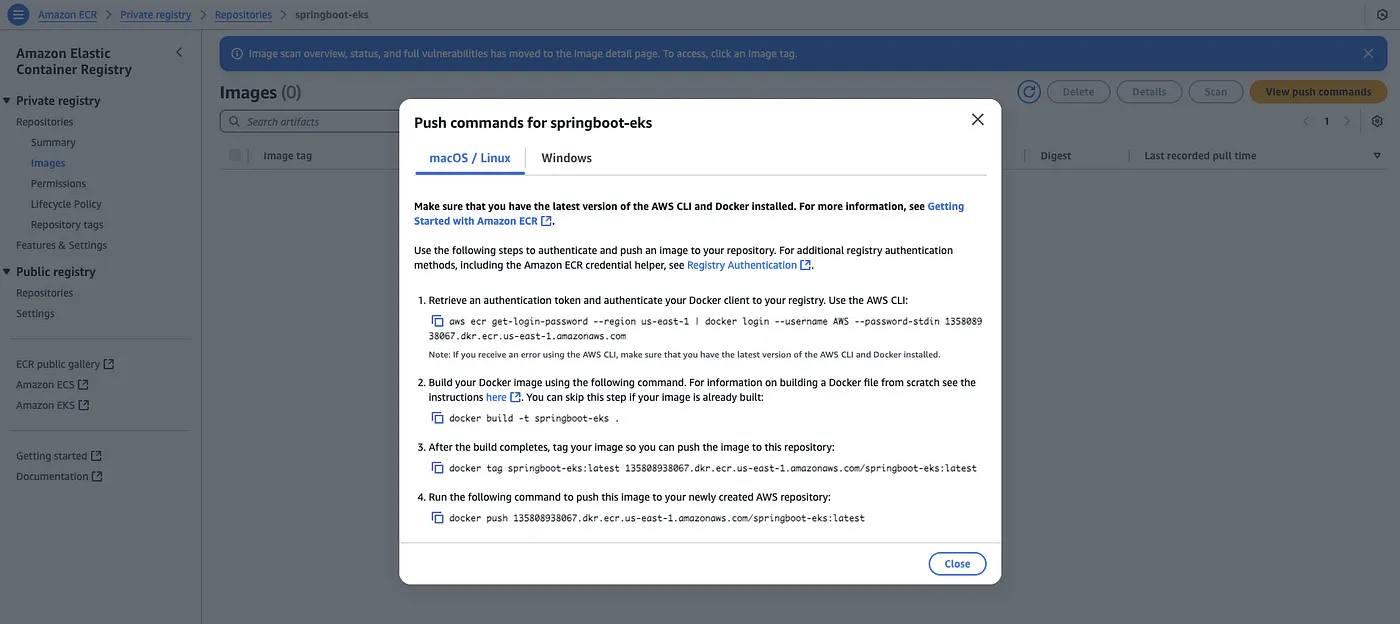The image size is (1400, 624).
Task: Collapse the Private registry section
Action: point(7,101)
